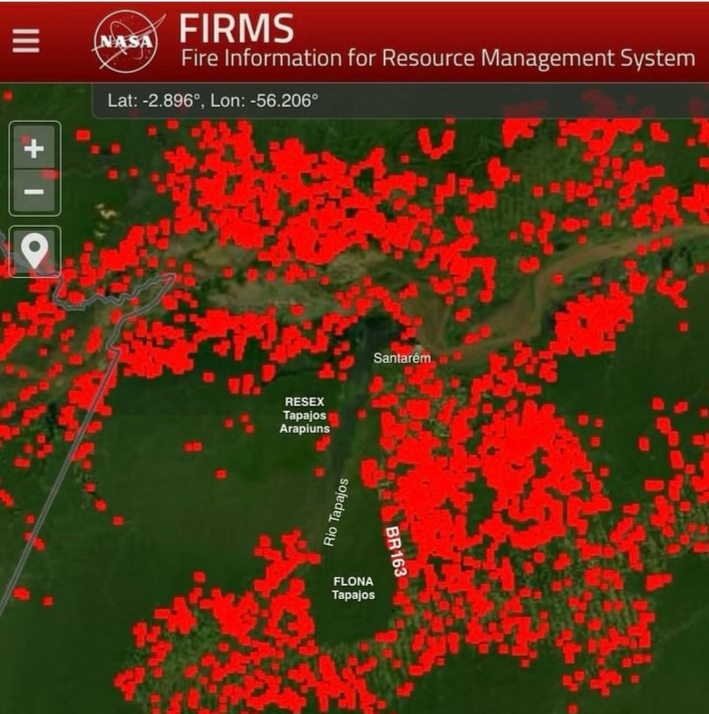This screenshot has height=714, width=709.
Task: Zoom out of the map
Action: [x=34, y=192]
